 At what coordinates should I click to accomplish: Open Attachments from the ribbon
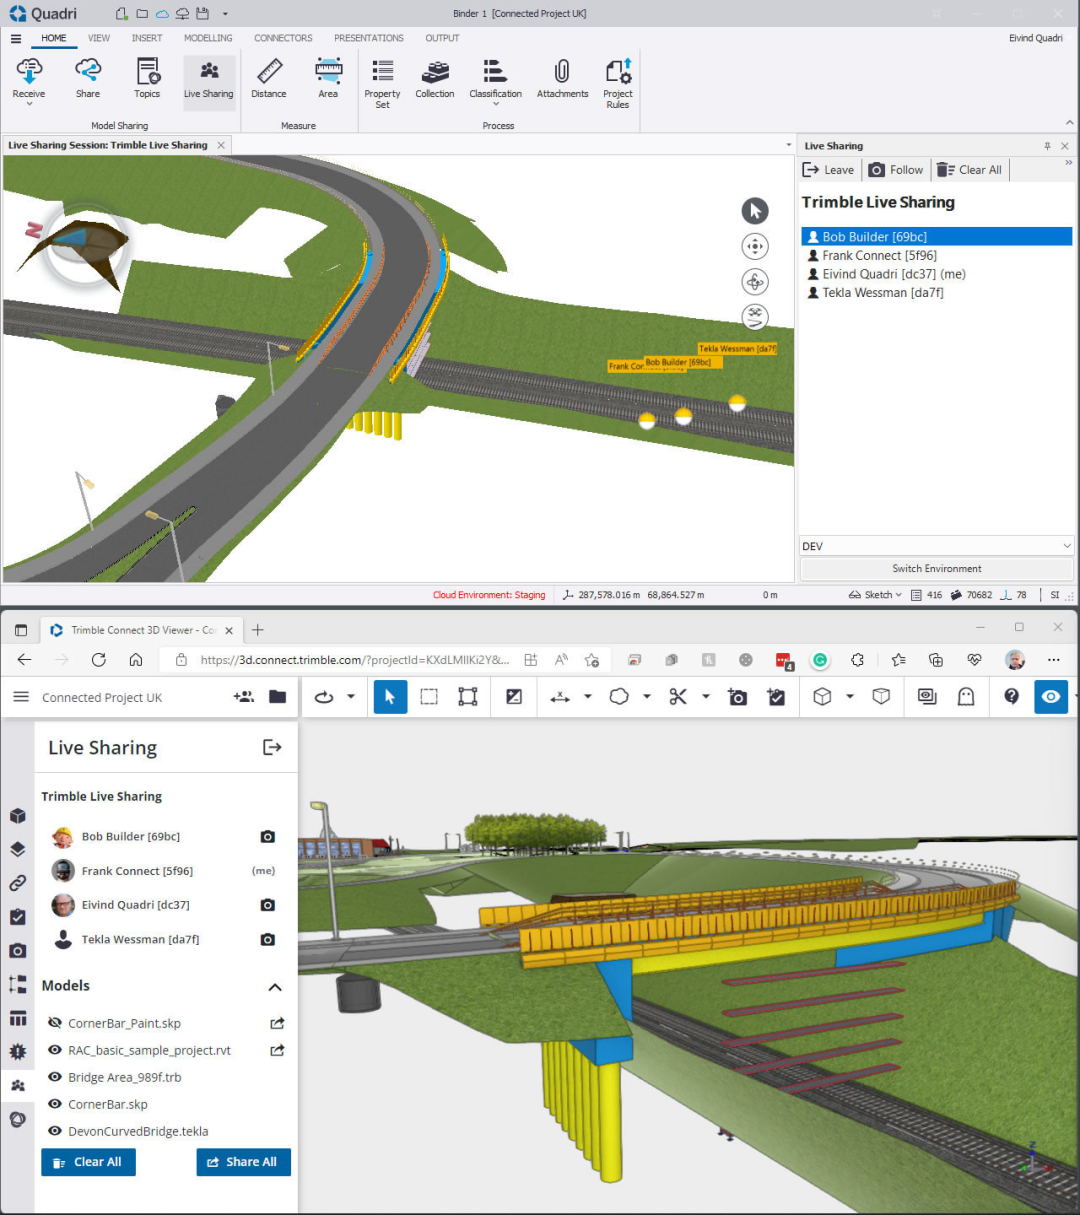pos(562,78)
